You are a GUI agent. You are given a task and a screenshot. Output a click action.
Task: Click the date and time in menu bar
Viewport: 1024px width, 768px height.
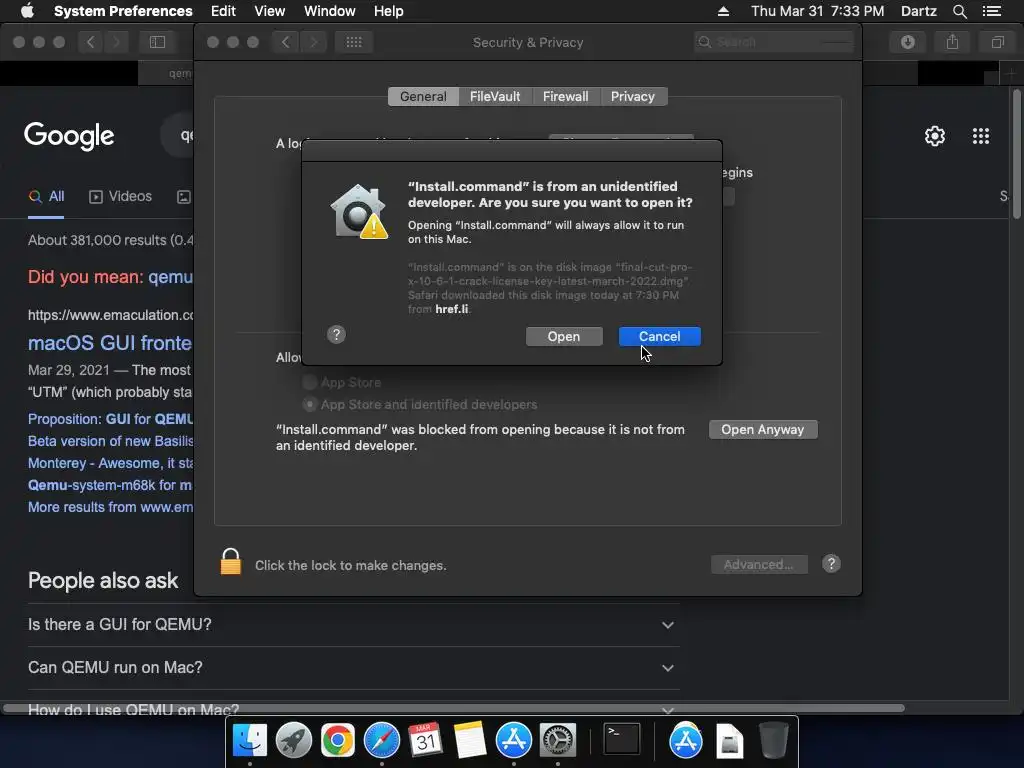(817, 11)
